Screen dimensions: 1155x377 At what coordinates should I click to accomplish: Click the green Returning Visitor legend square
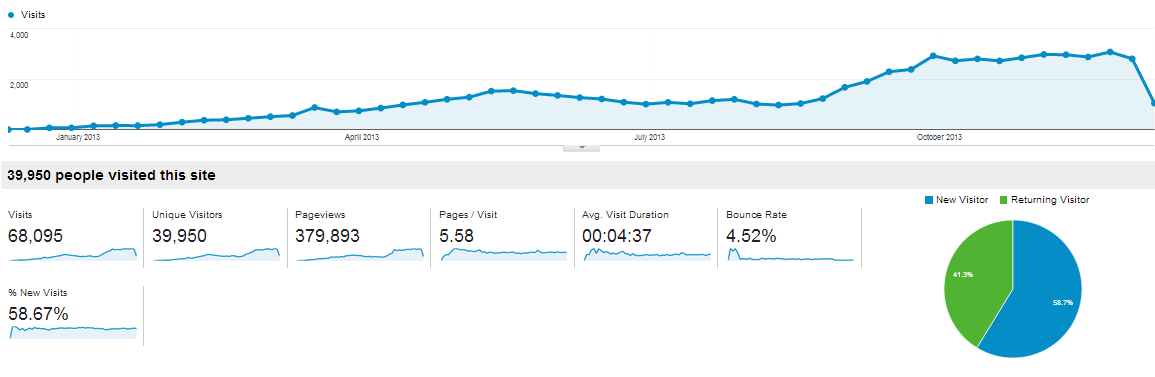[x=1003, y=200]
